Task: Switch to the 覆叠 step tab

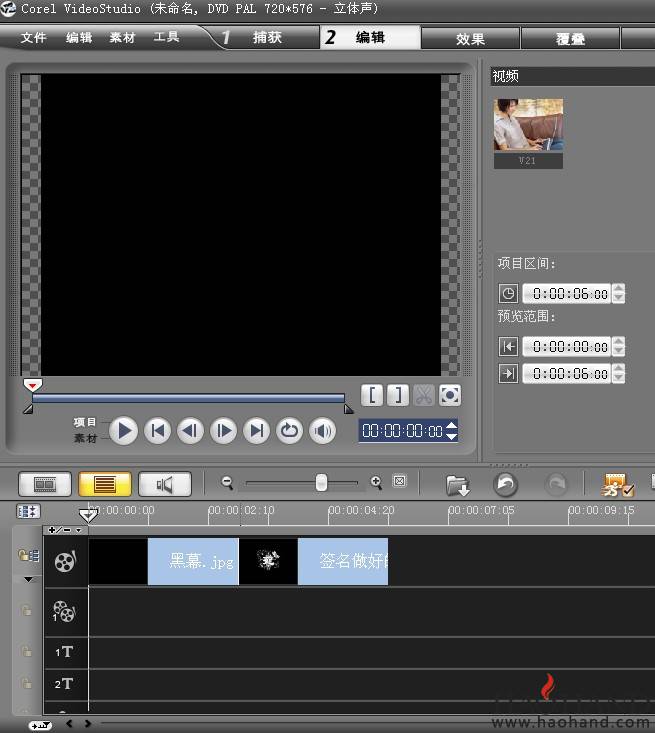Action: [x=570, y=39]
